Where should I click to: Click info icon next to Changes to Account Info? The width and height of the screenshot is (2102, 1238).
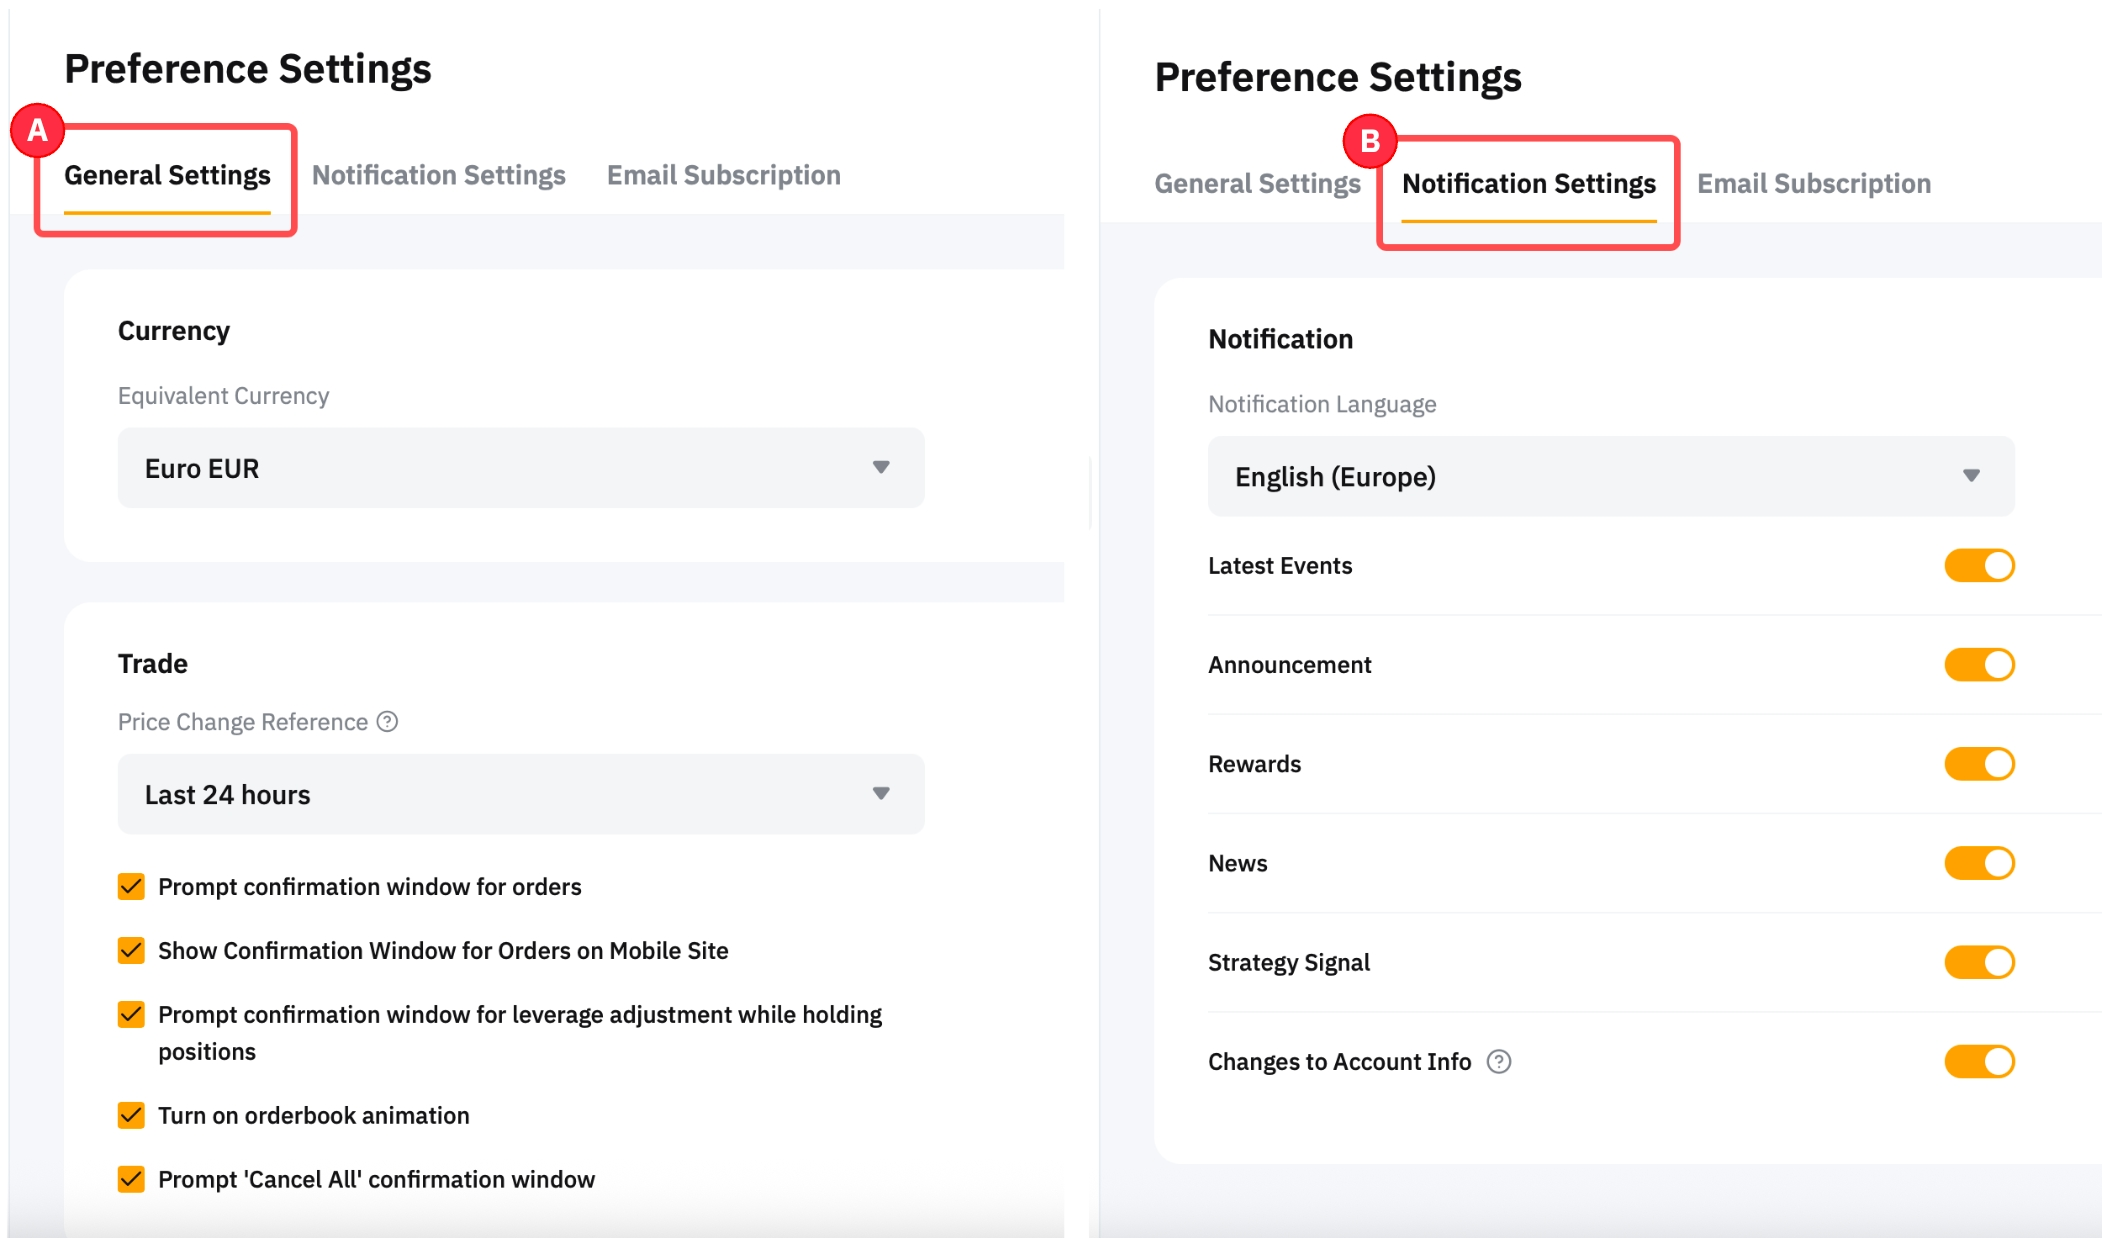coord(1498,1062)
